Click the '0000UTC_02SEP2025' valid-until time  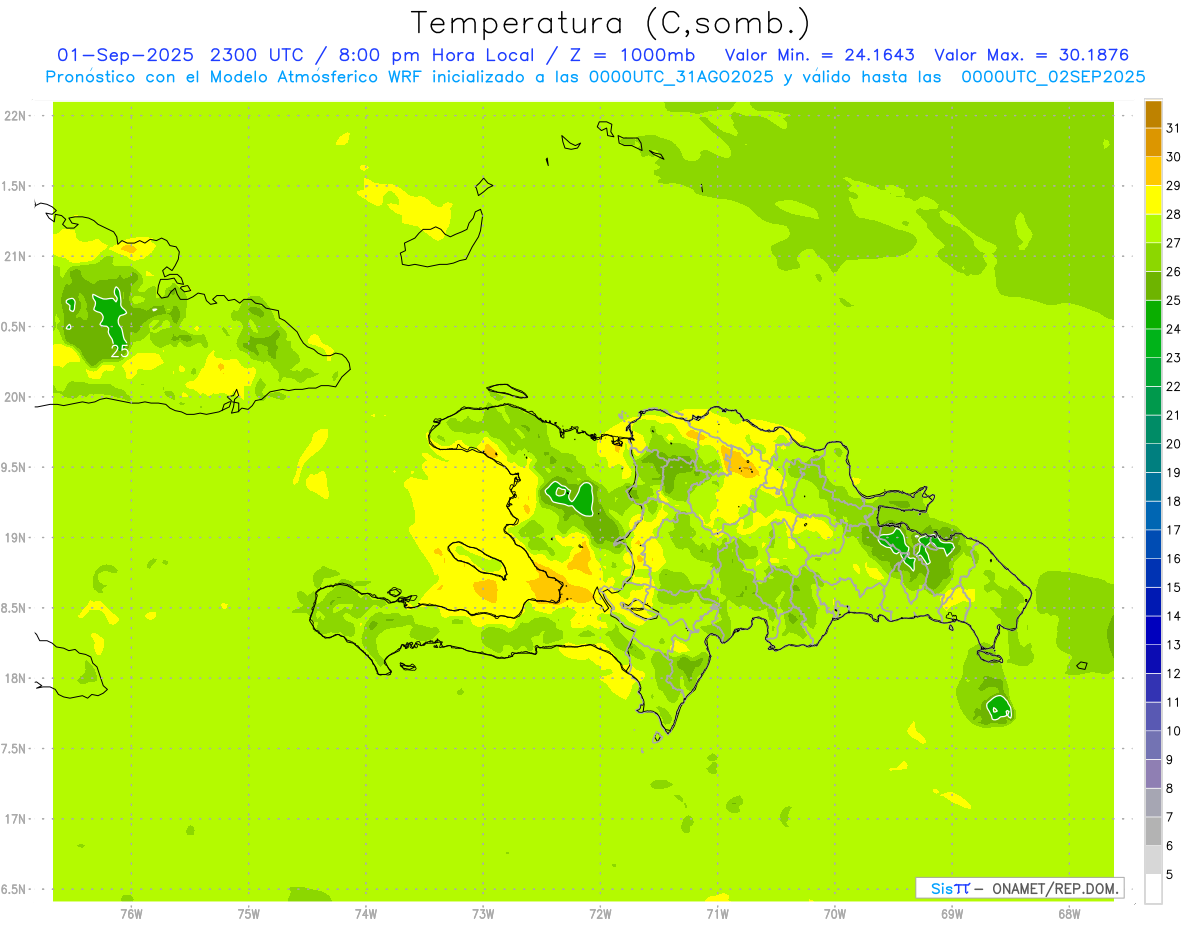[x=1053, y=77]
